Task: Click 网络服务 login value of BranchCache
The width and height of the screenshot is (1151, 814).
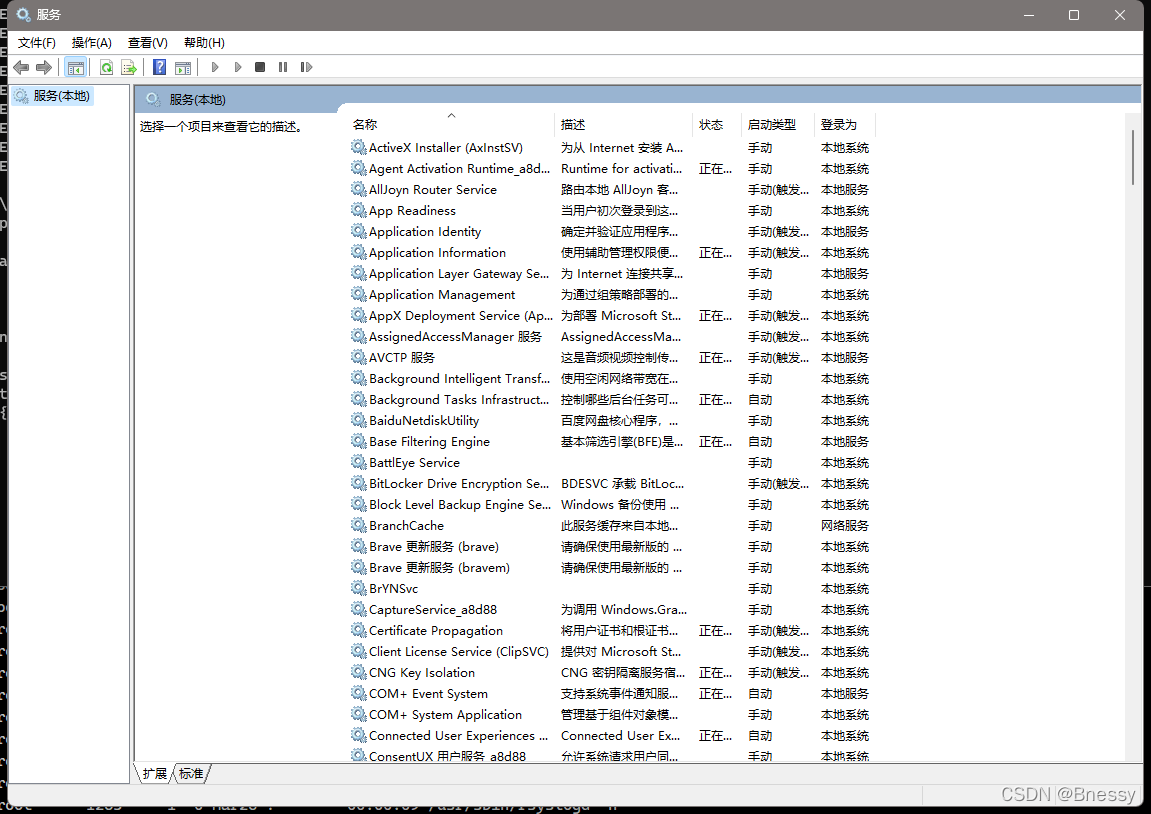Action: [x=845, y=526]
